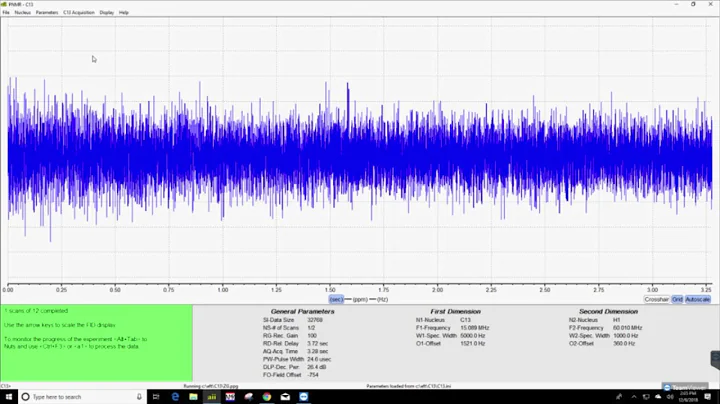Screen dimensions: 720x404
Task: Click the 'scans of 12 completed' status message
Action: [36, 311]
